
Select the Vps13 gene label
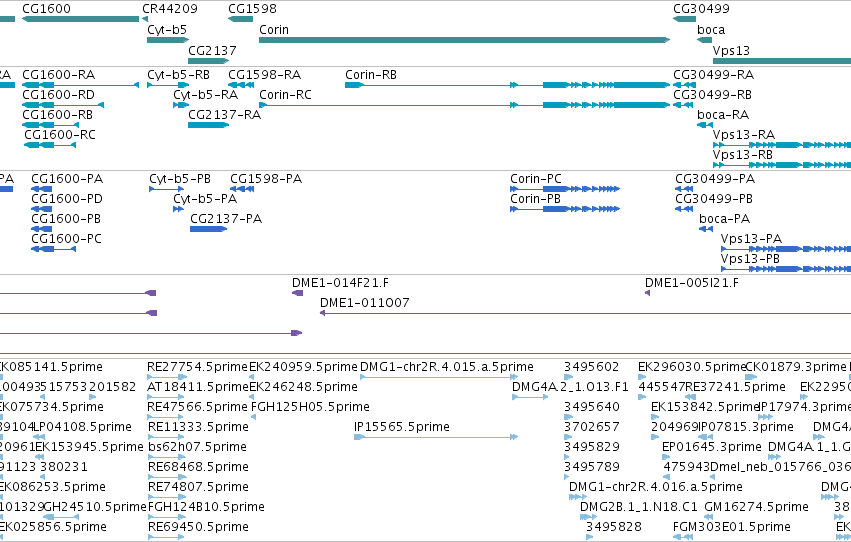[731, 50]
